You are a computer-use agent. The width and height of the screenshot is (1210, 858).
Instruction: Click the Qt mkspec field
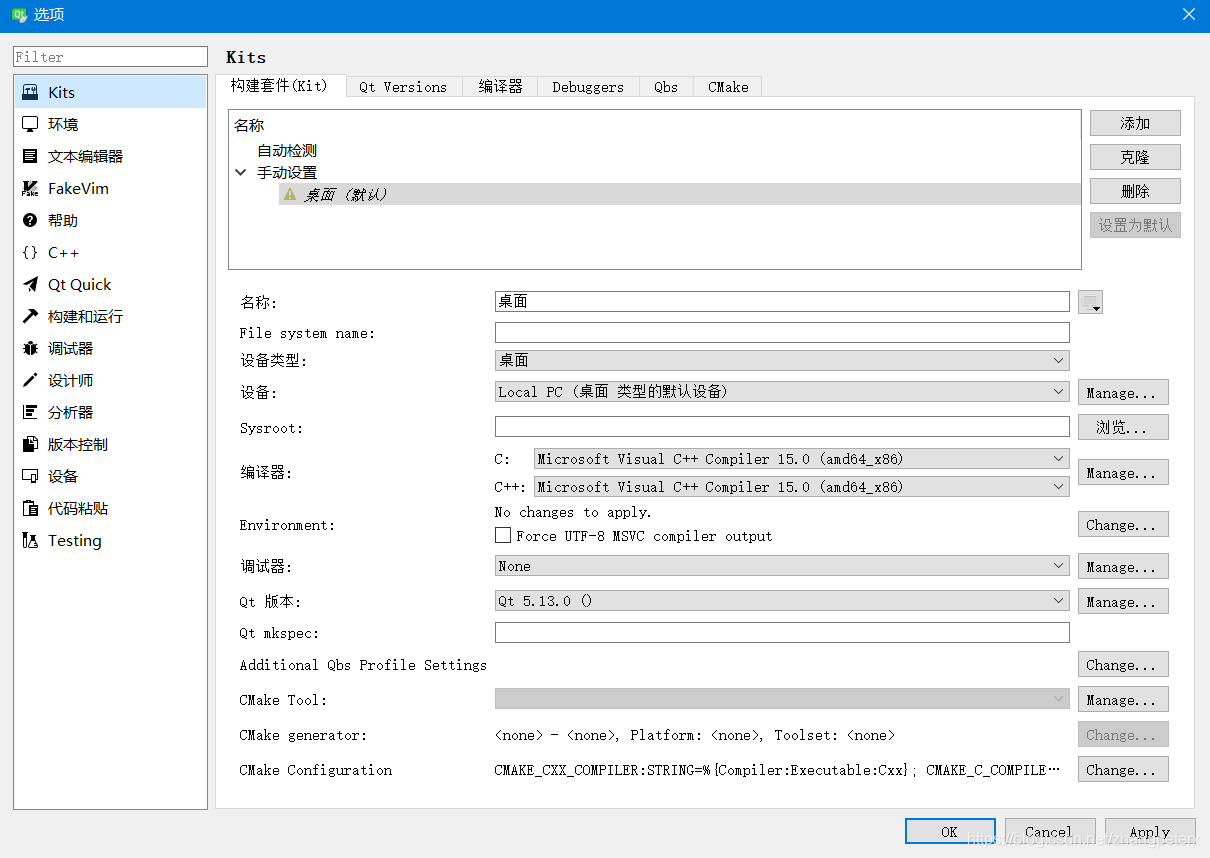(x=782, y=632)
